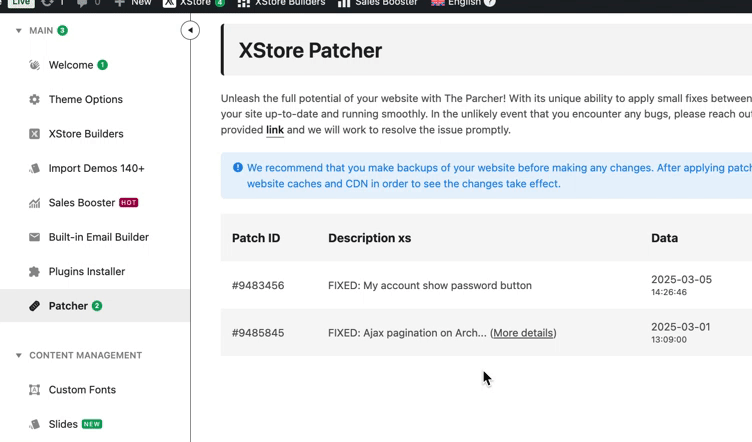The image size is (752, 442).
Task: Click the 2025-03-05 date cell
Action: (x=682, y=285)
